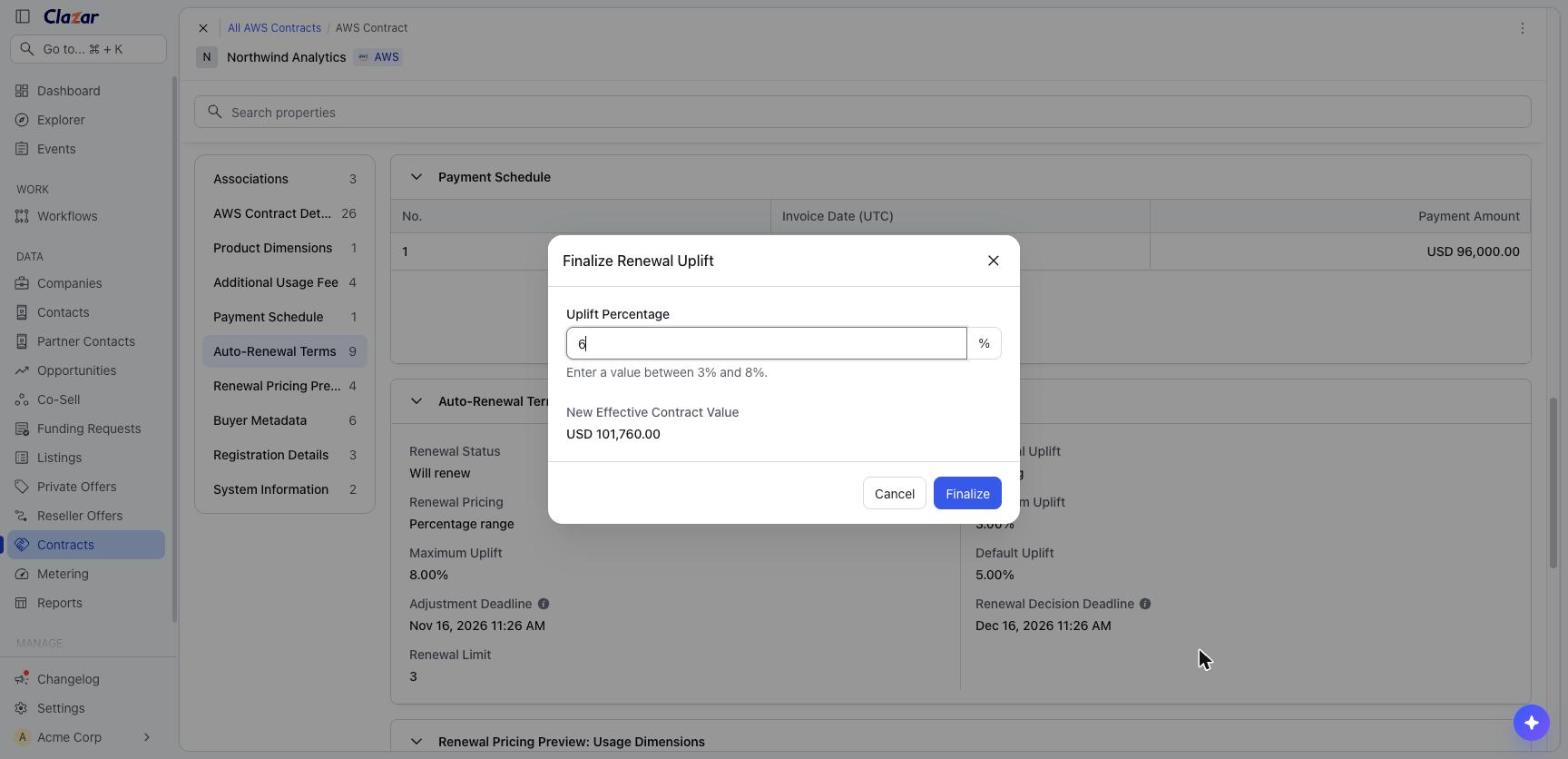
Task: Close the Finalize Renewal Uplift dialog
Action: 993,261
